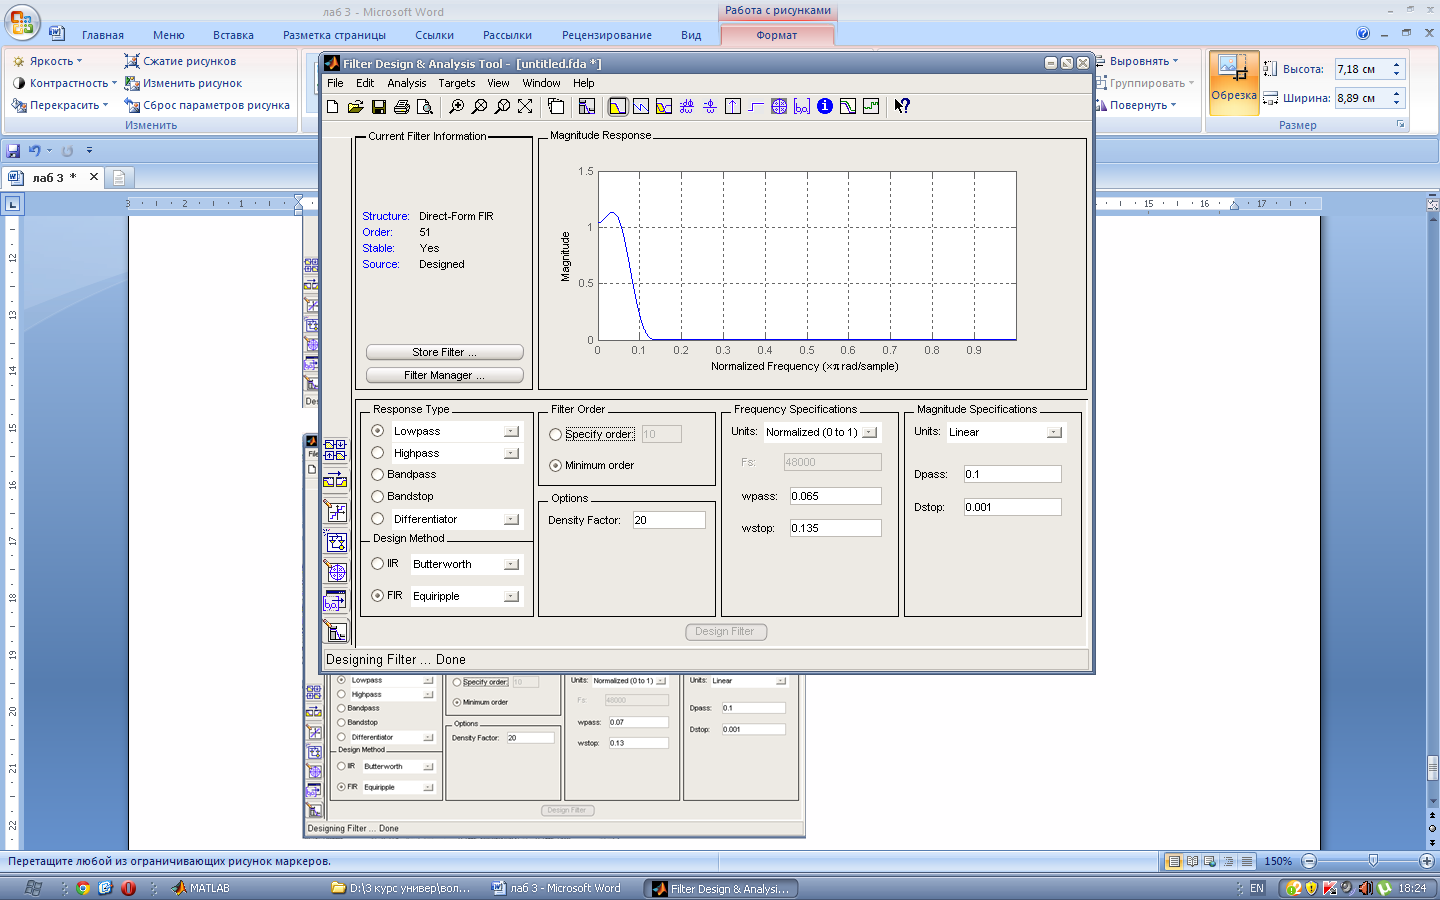The height and width of the screenshot is (900, 1440).
Task: Open Pole/Zero Editor sidebar panel
Action: pyautogui.click(x=336, y=571)
